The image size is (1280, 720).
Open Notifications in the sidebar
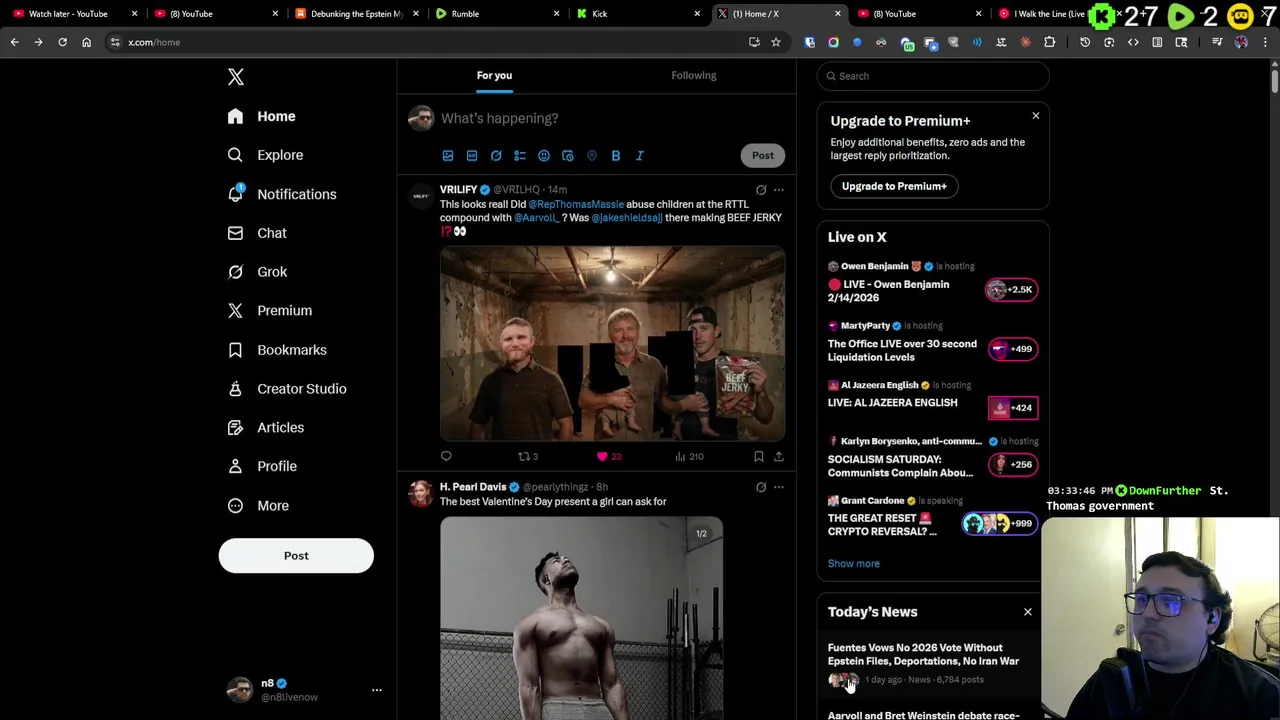coord(281,194)
